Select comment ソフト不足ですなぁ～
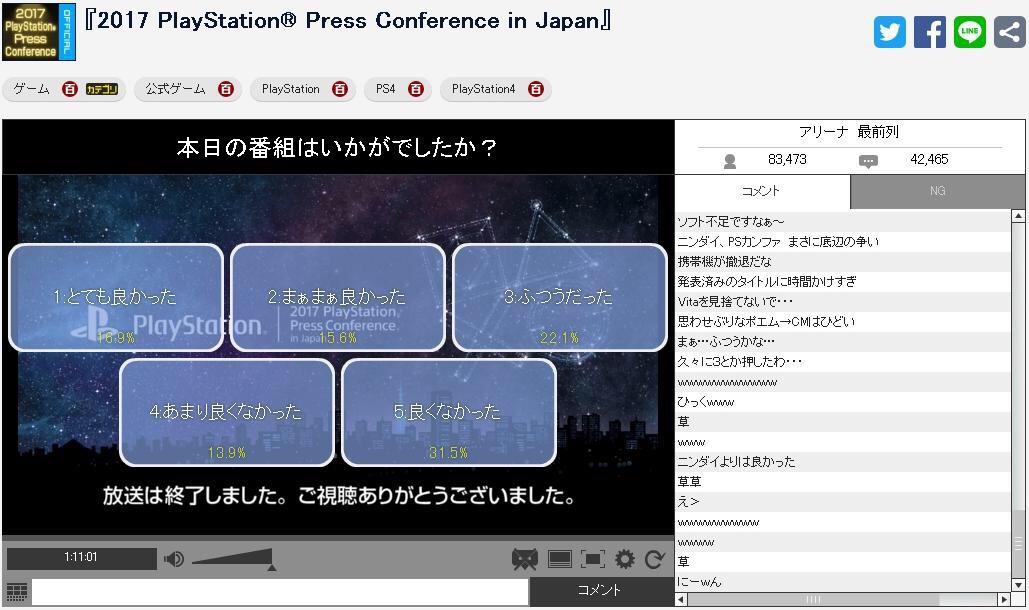This screenshot has width=1029, height=610. click(843, 222)
